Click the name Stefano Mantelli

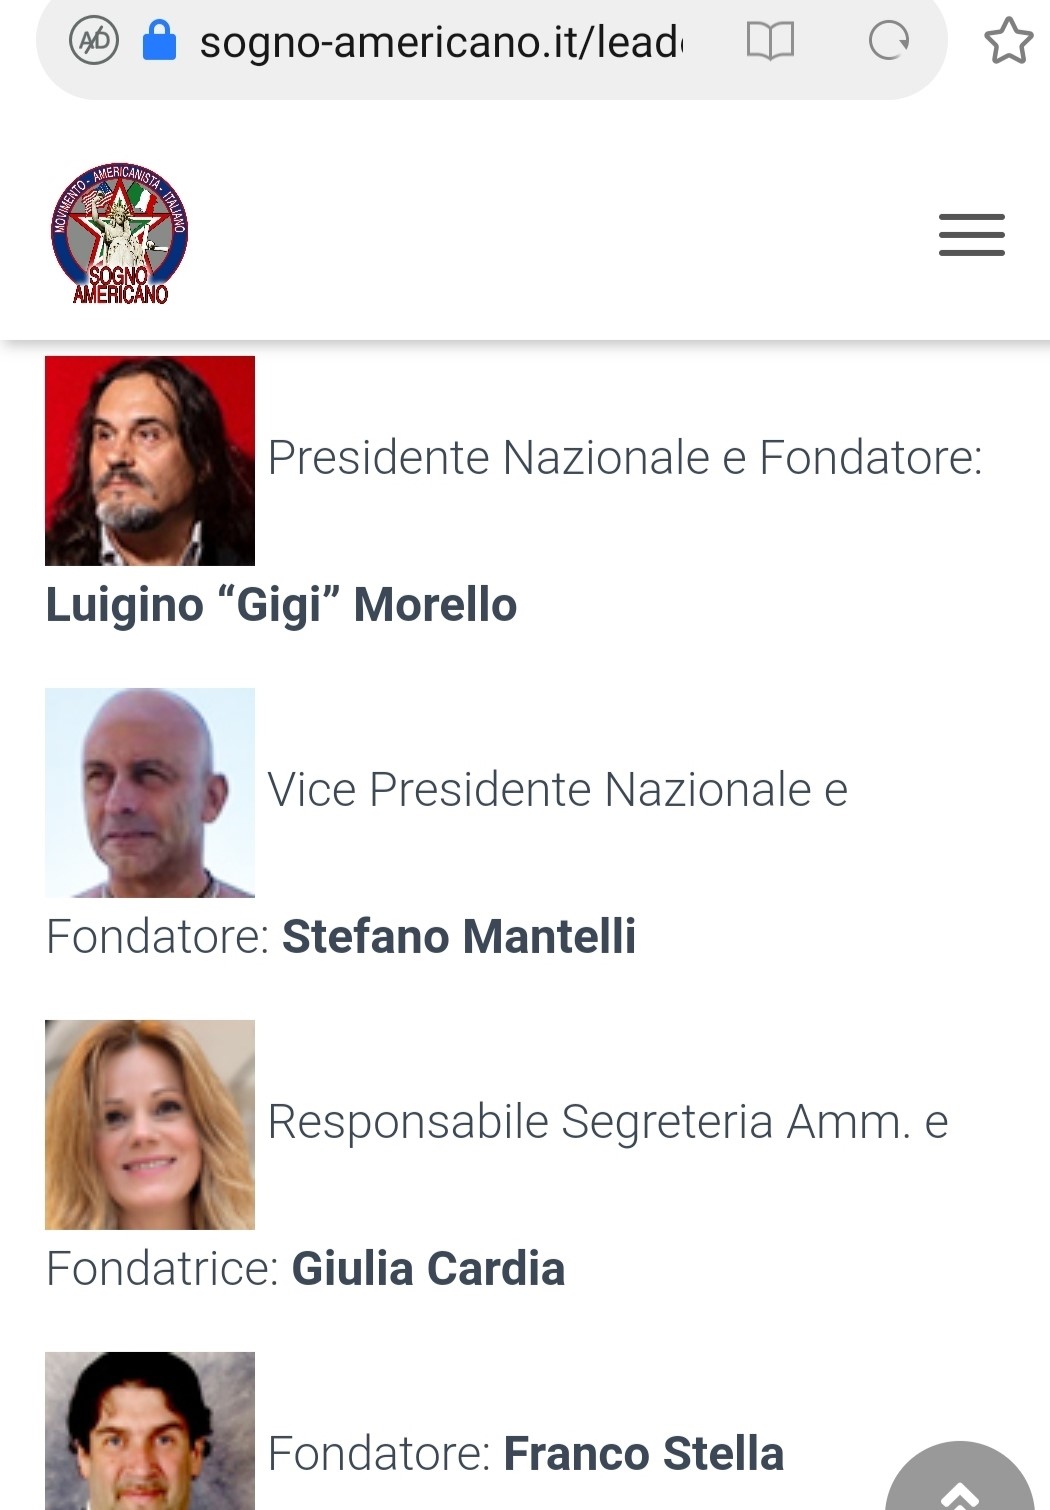[x=459, y=937]
